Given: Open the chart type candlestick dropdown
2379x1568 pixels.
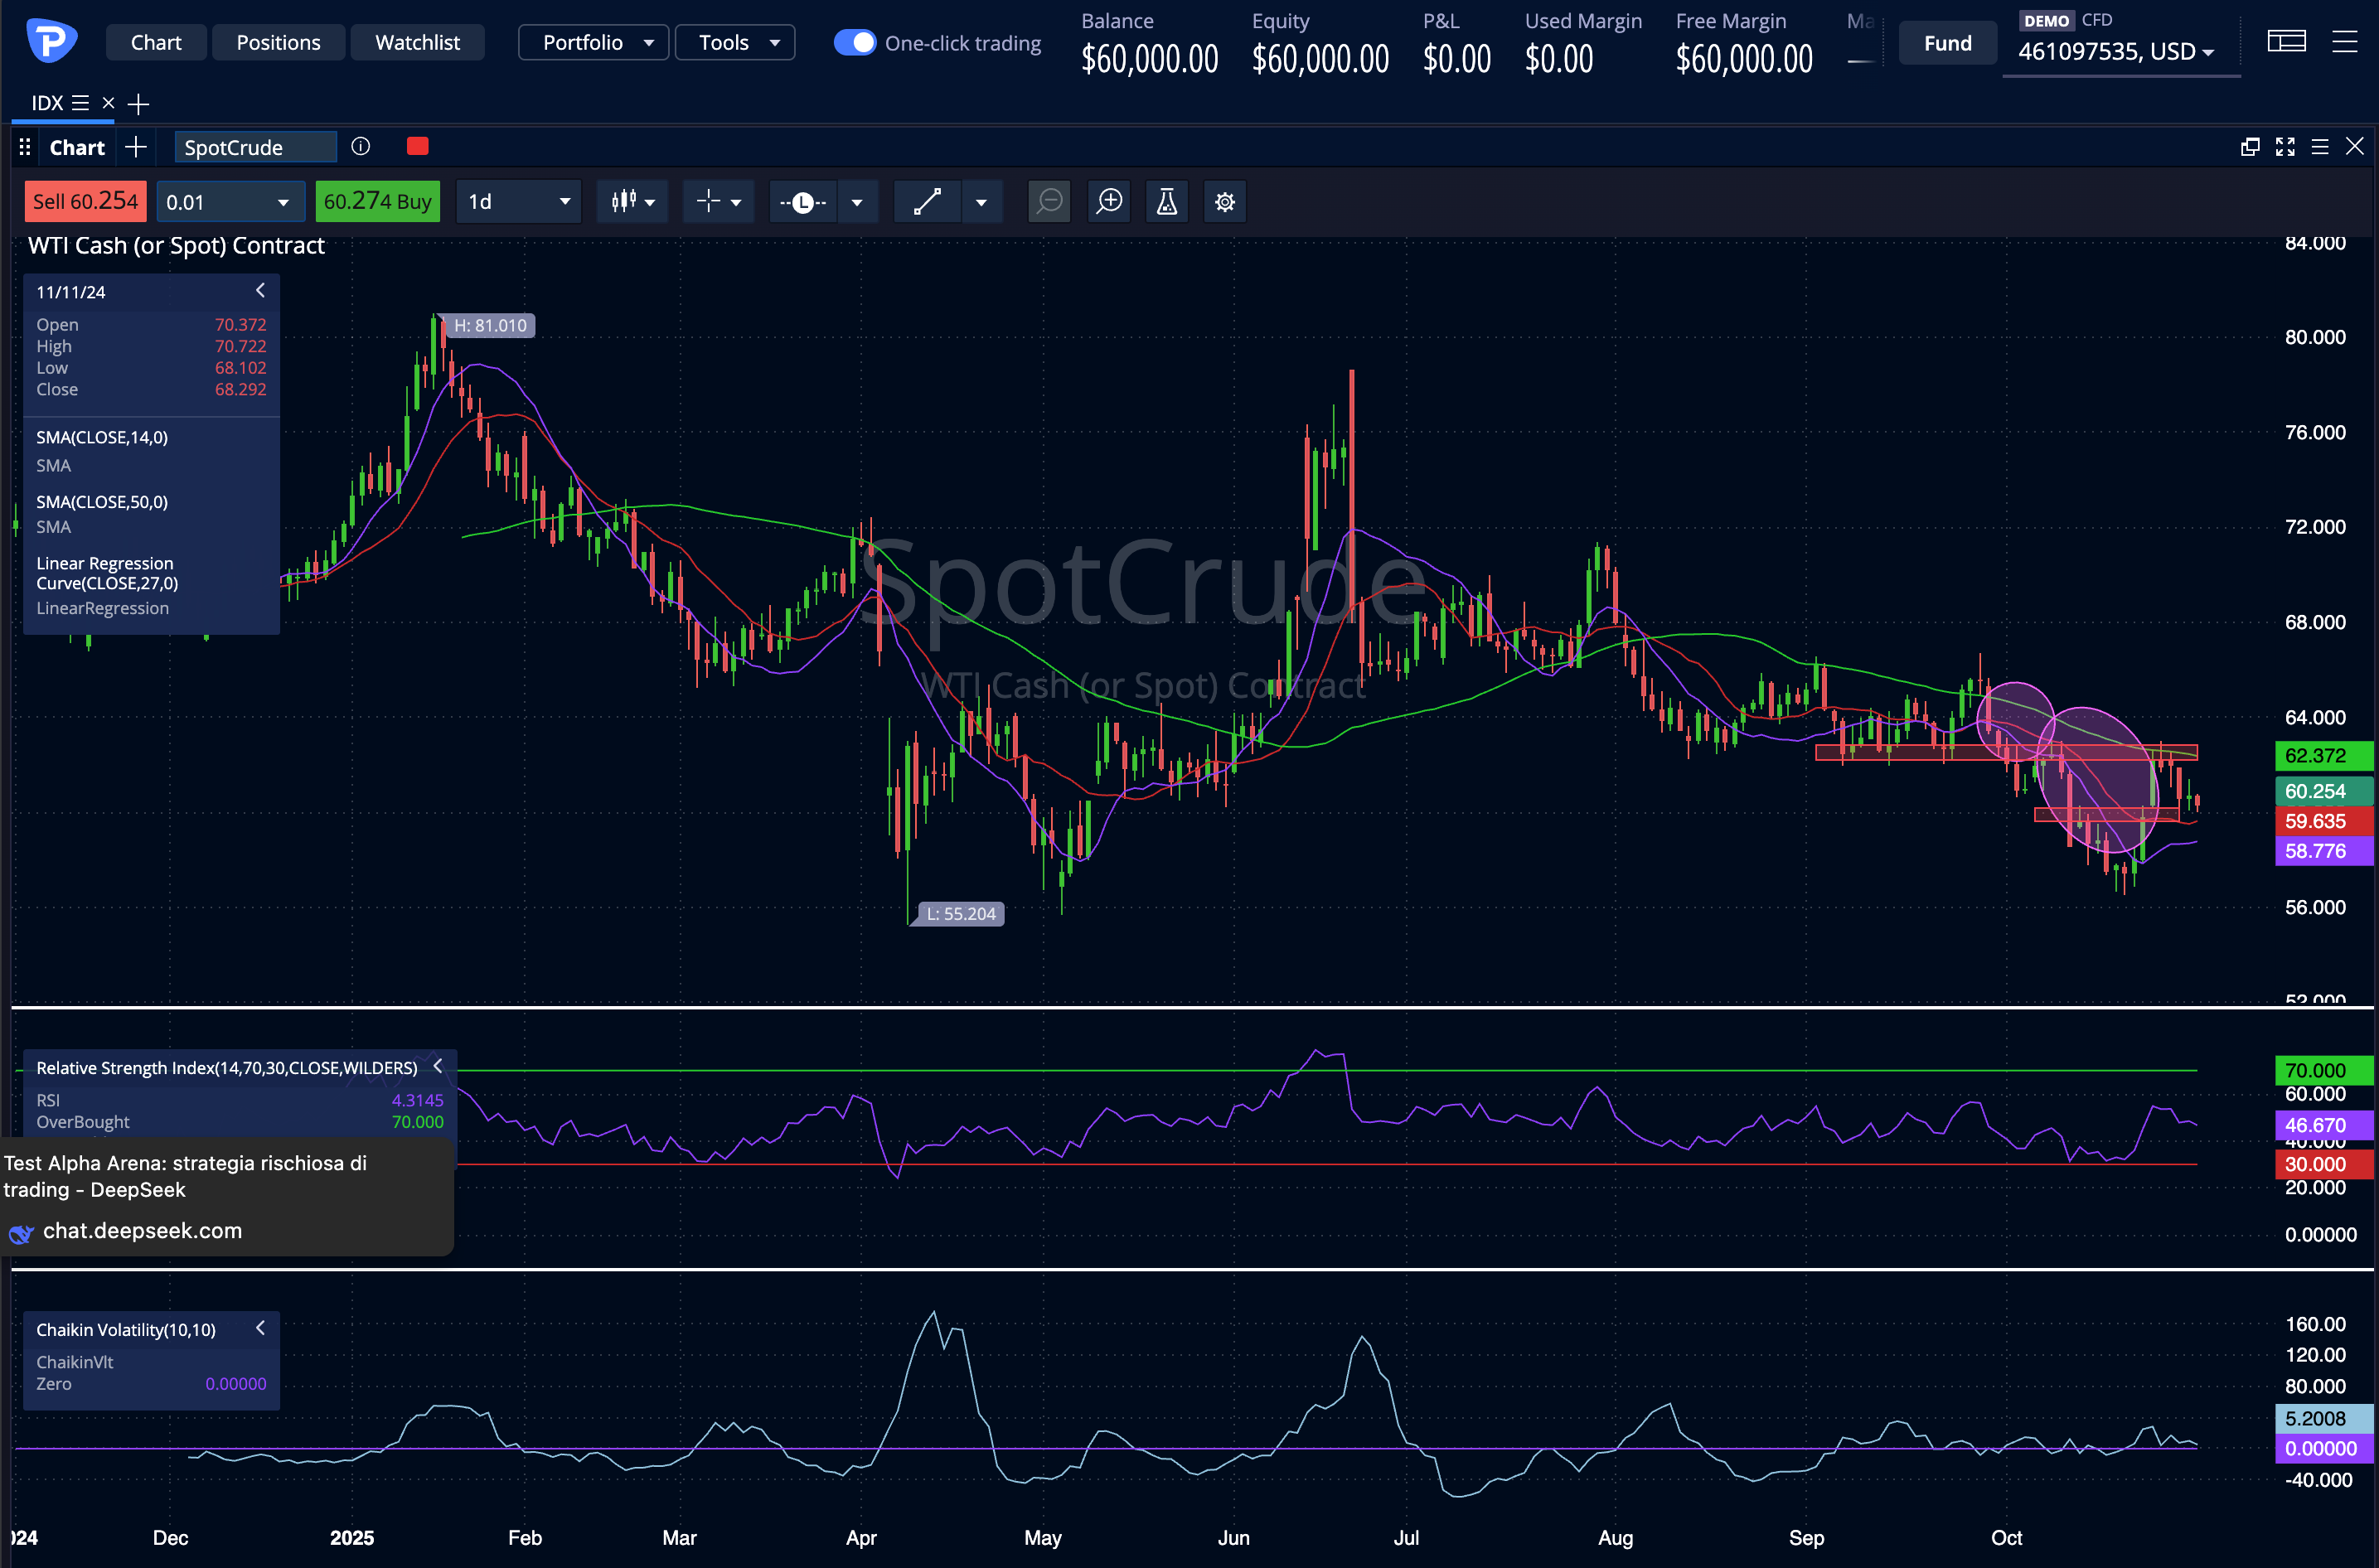Looking at the screenshot, I should click(x=633, y=202).
